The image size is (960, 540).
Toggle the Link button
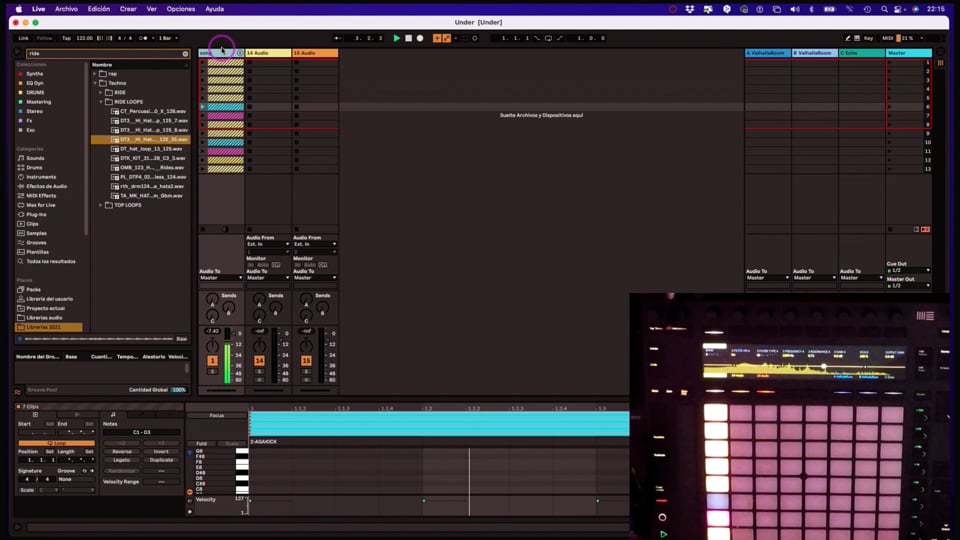click(x=23, y=38)
